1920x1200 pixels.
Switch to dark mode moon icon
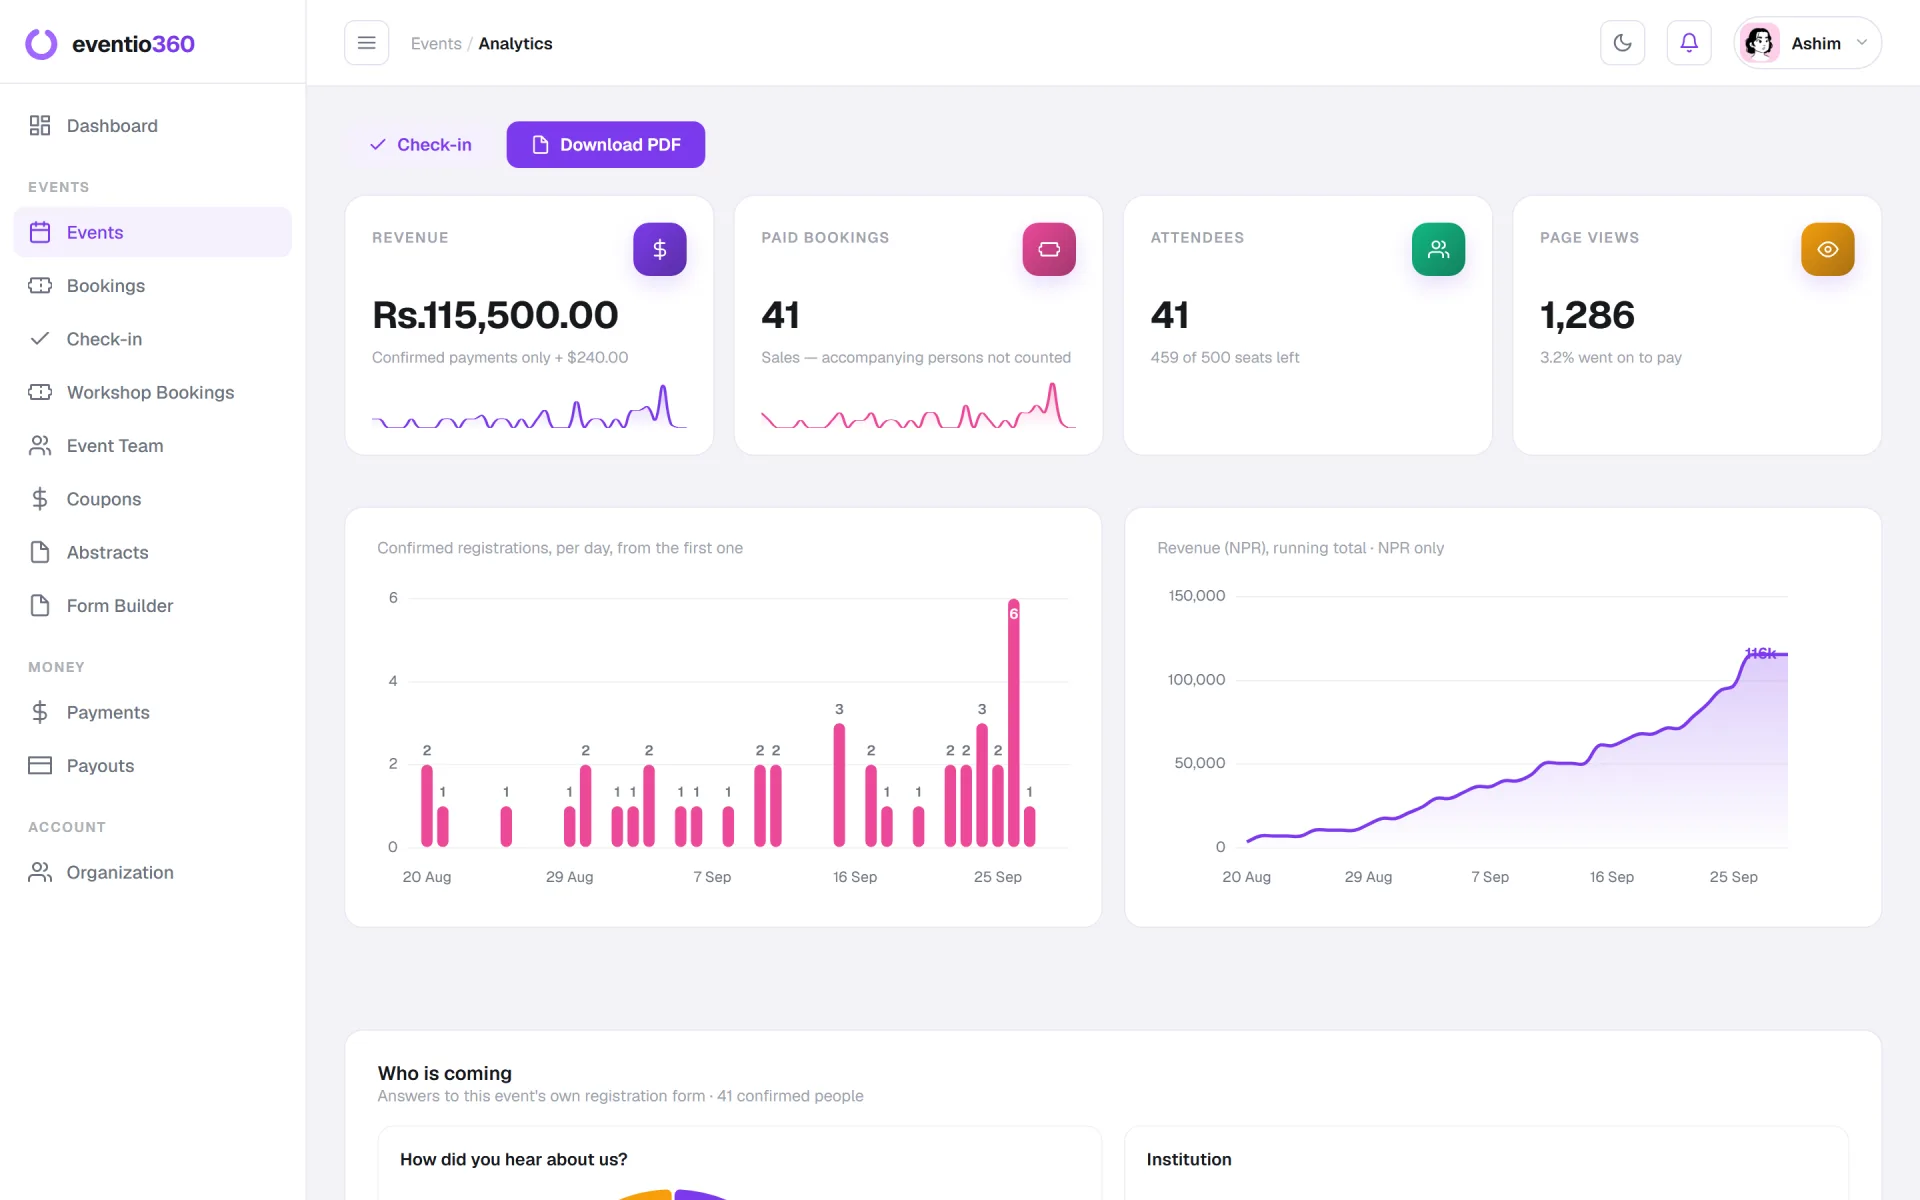(x=1622, y=43)
